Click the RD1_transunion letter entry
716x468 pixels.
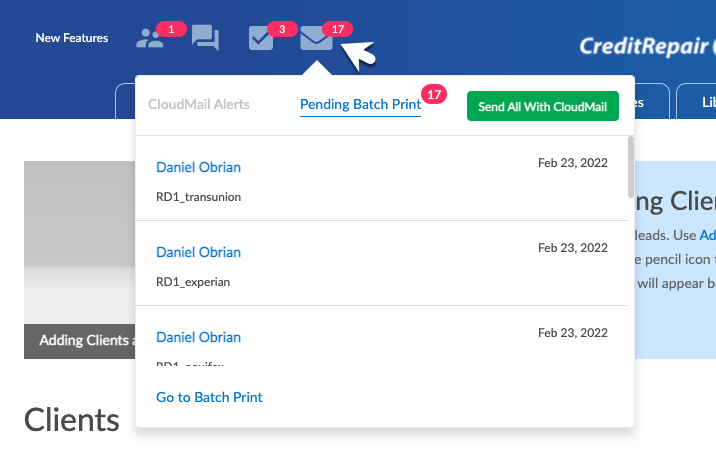click(x=198, y=197)
